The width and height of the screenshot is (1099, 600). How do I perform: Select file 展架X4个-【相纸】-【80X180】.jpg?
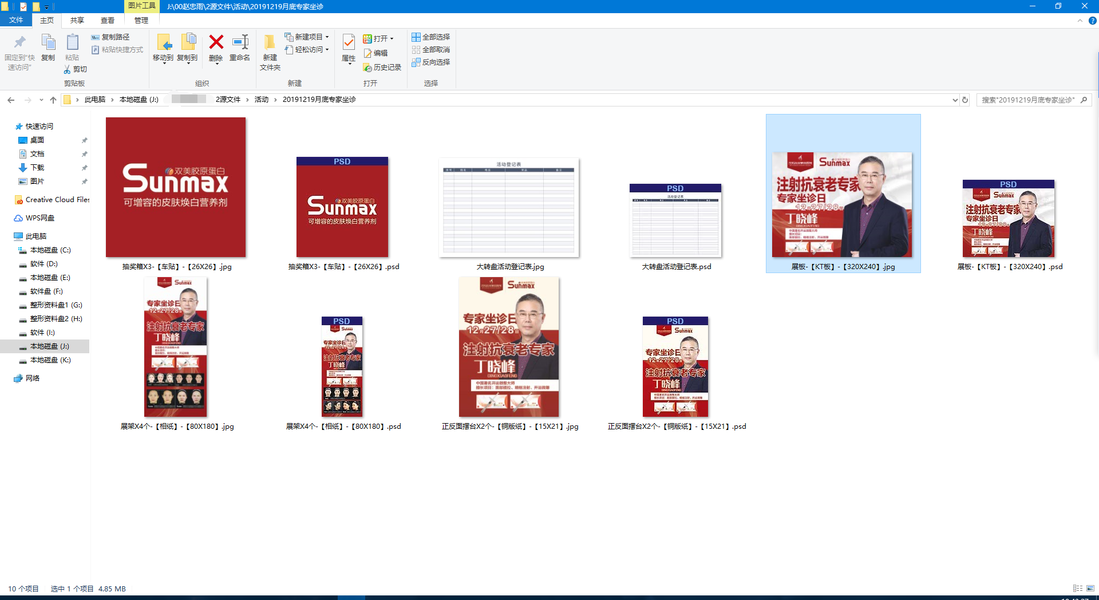tap(176, 353)
